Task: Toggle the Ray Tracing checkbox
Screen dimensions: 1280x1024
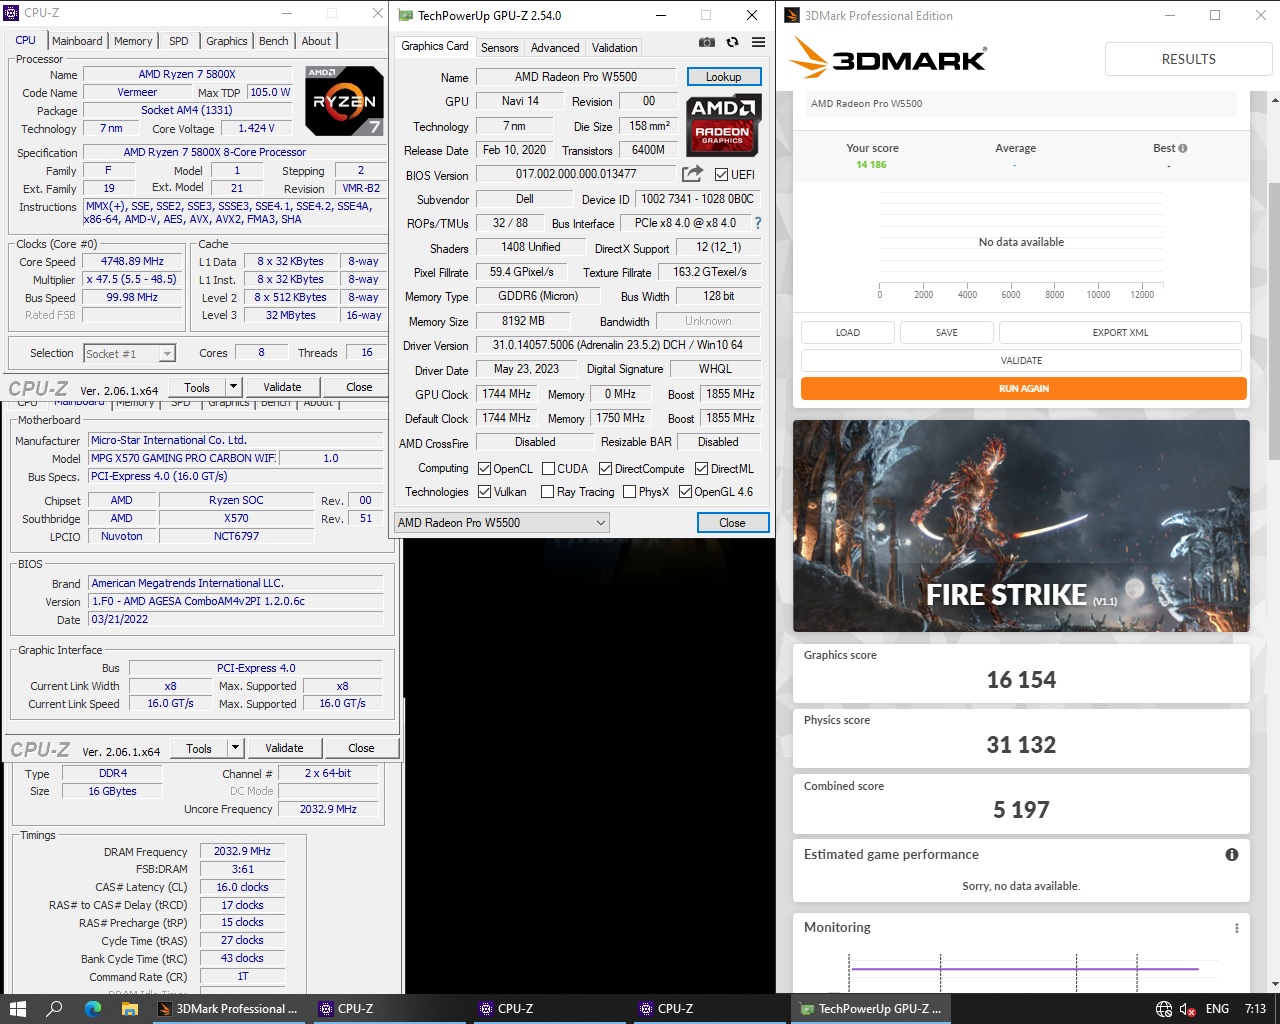Action: pyautogui.click(x=547, y=491)
